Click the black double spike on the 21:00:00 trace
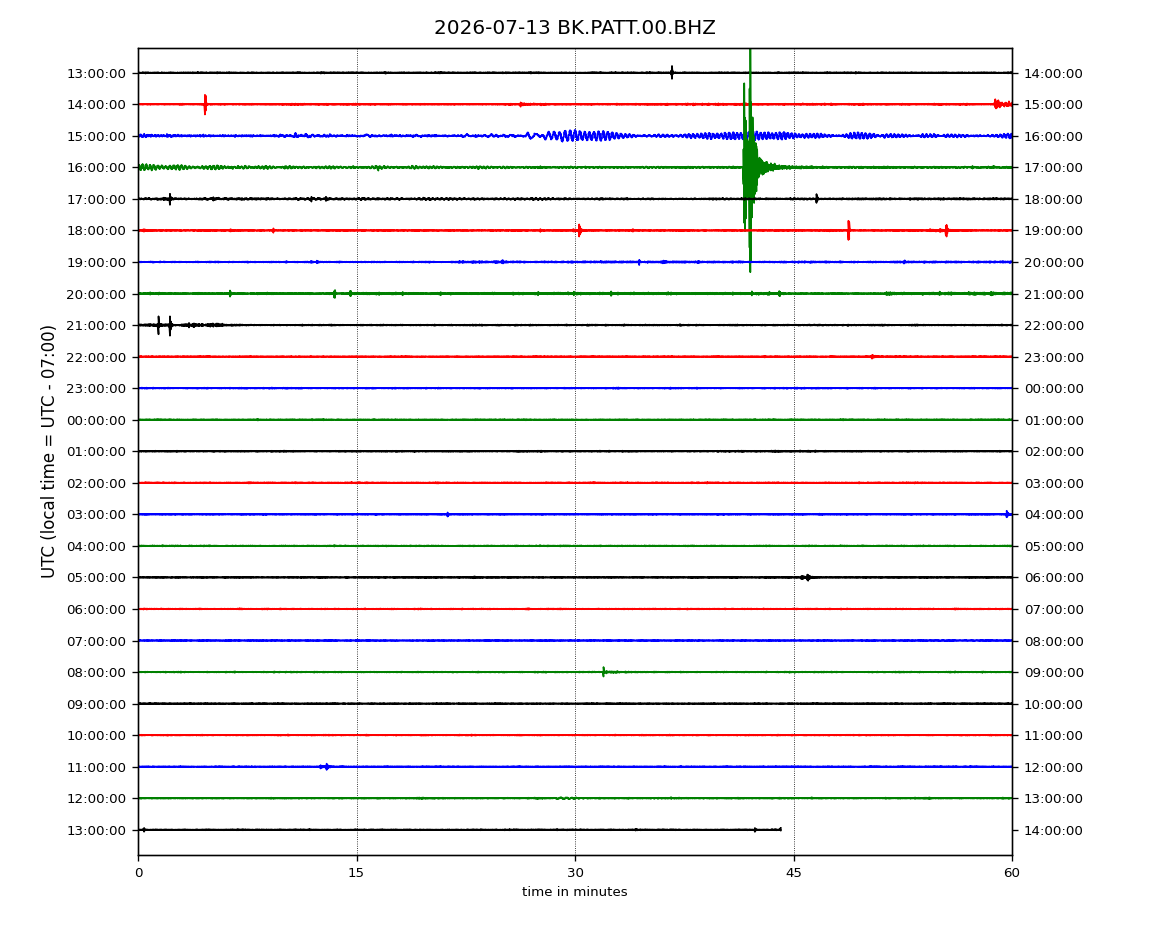Image resolution: width=1150 pixels, height=950 pixels. point(164,325)
